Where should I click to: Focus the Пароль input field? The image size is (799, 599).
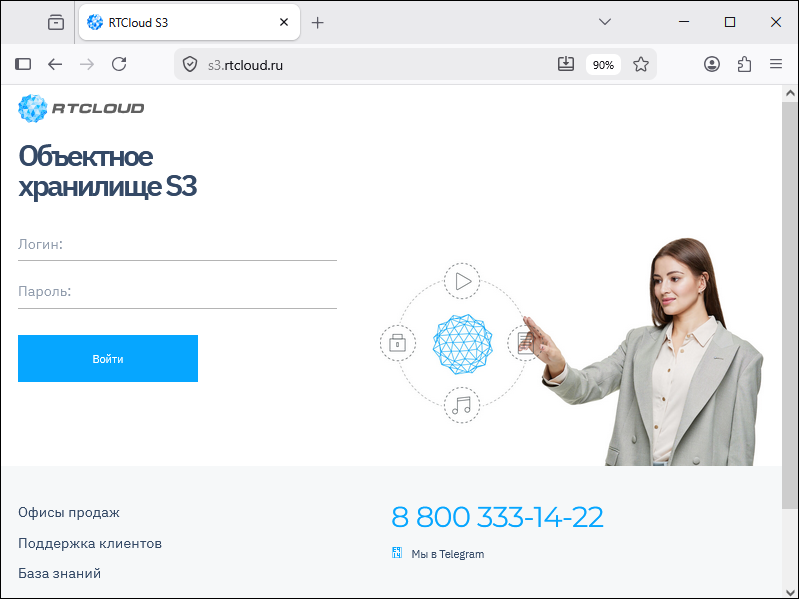[177, 292]
